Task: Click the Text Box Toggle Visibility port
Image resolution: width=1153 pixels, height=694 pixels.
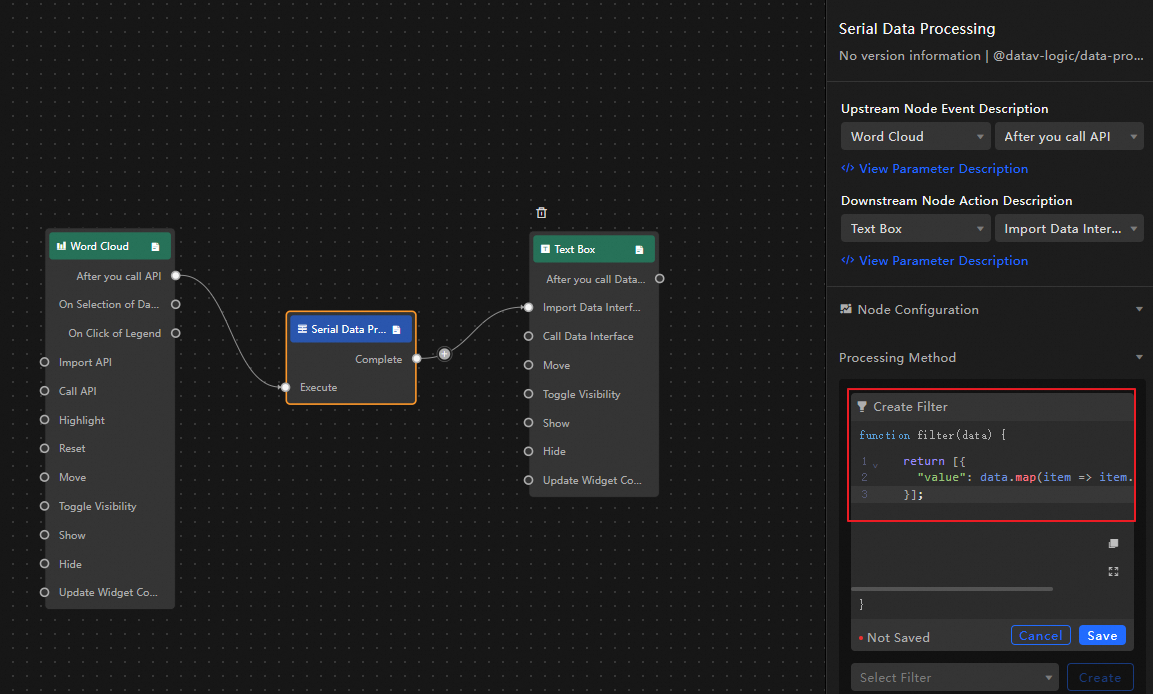Action: point(528,394)
